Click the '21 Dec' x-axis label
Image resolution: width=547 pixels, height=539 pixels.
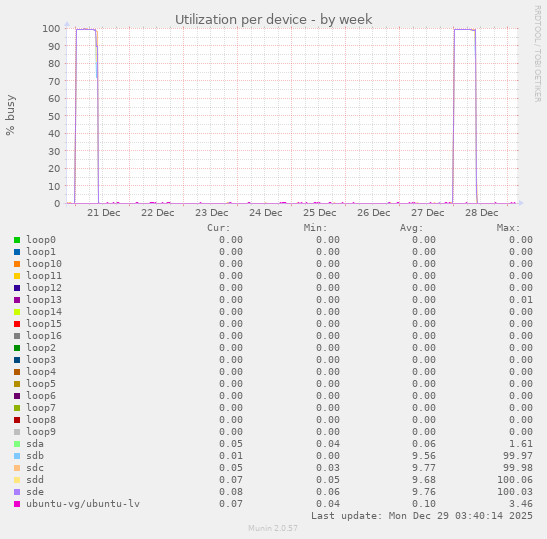click(x=104, y=213)
